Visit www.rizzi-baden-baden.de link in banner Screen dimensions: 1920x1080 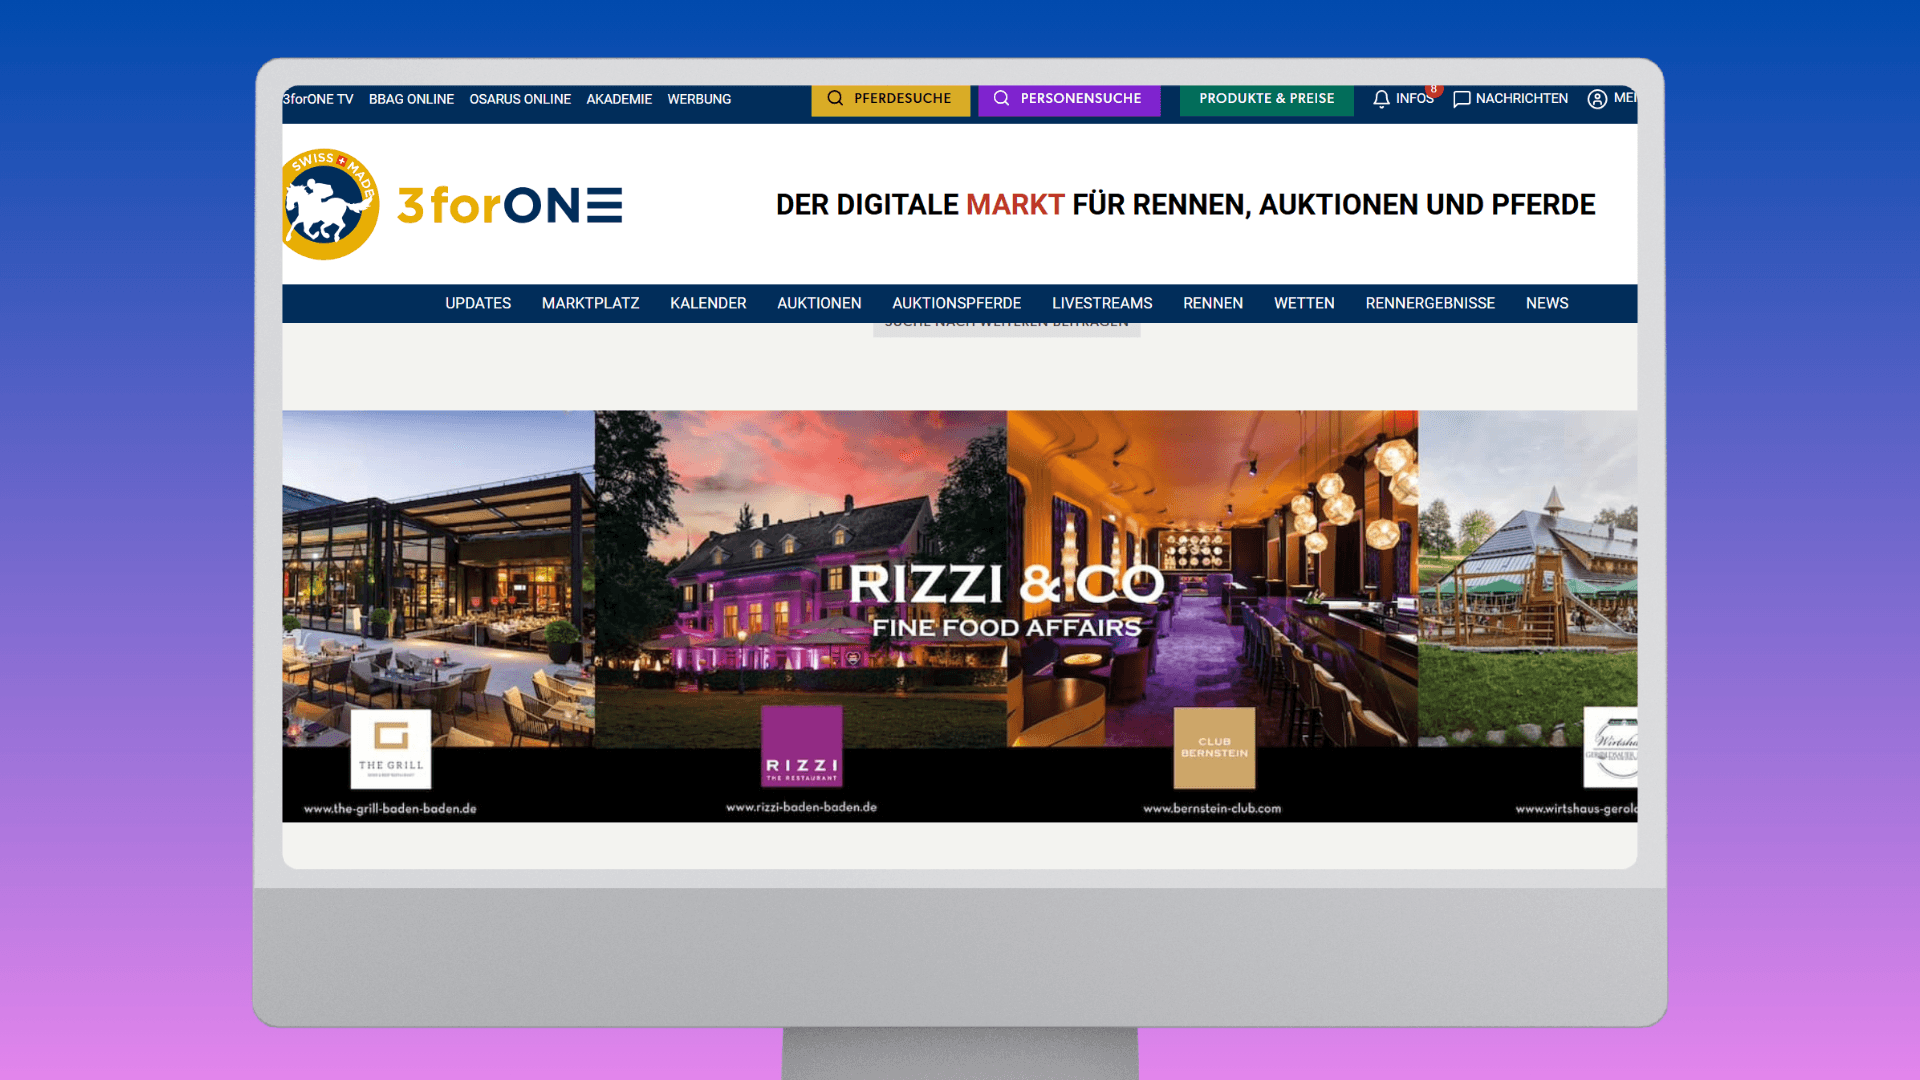coord(801,807)
